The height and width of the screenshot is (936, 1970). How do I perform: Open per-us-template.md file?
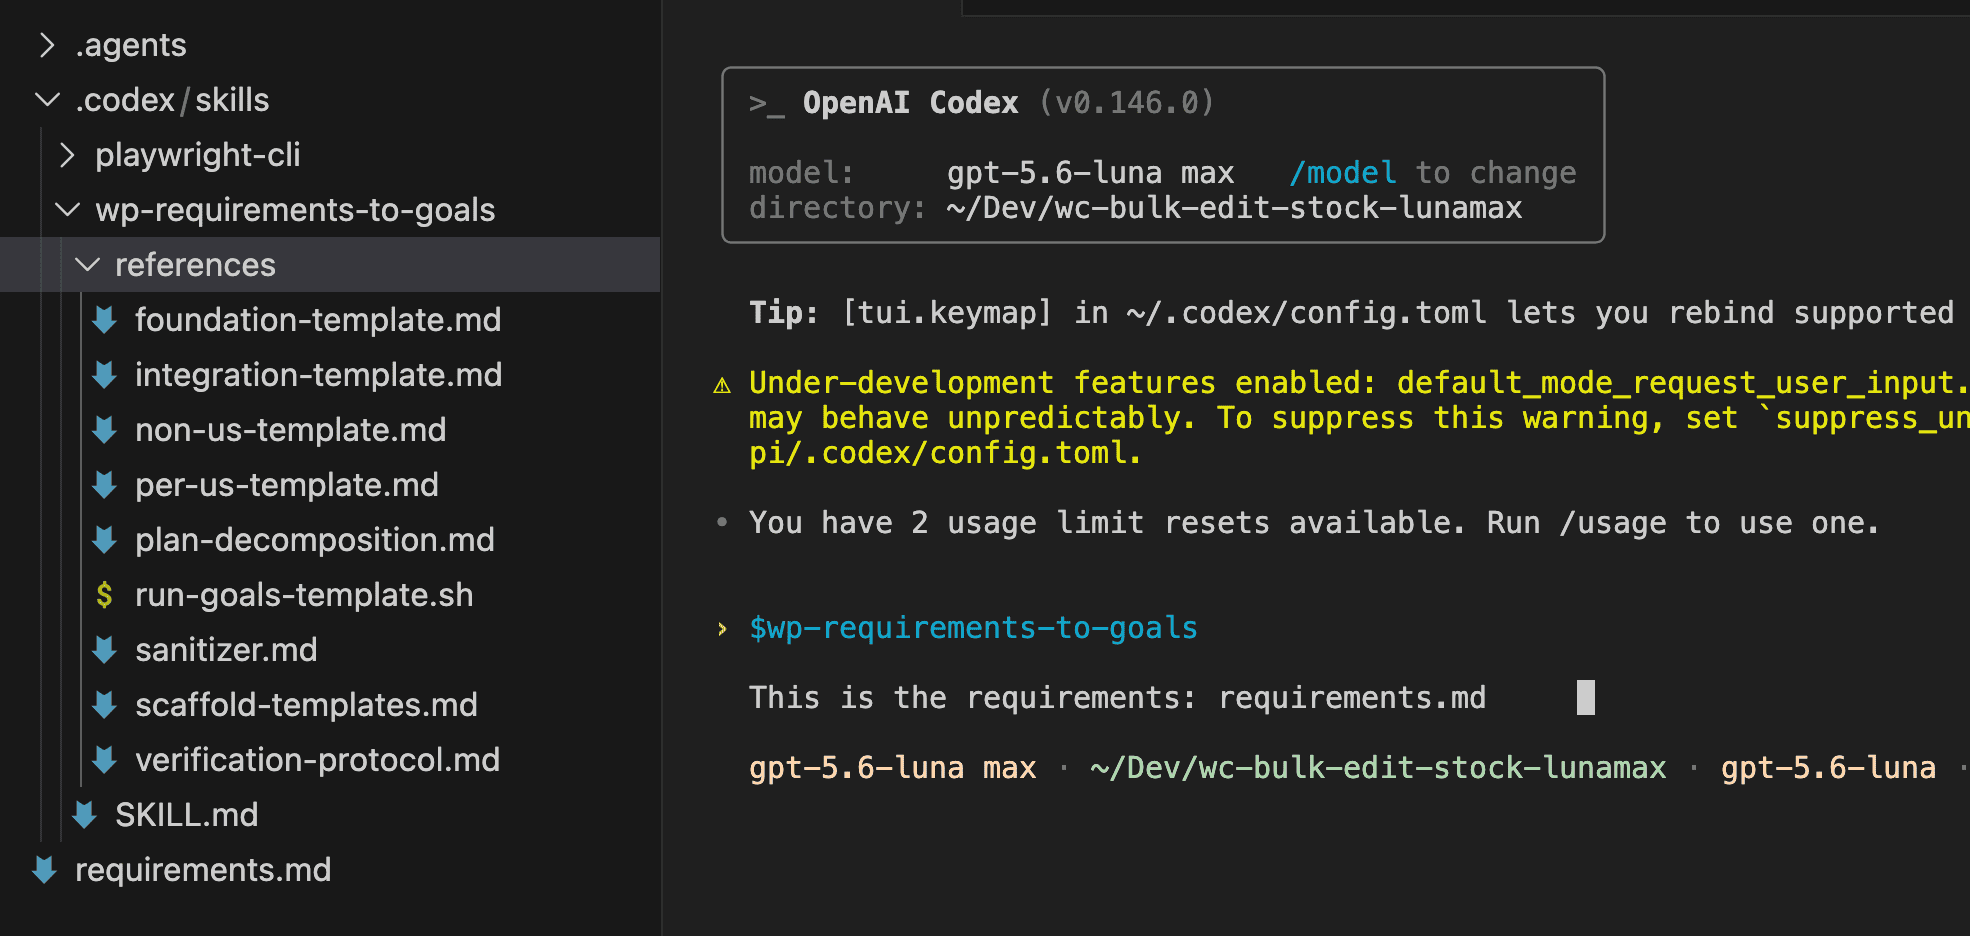coord(286,485)
